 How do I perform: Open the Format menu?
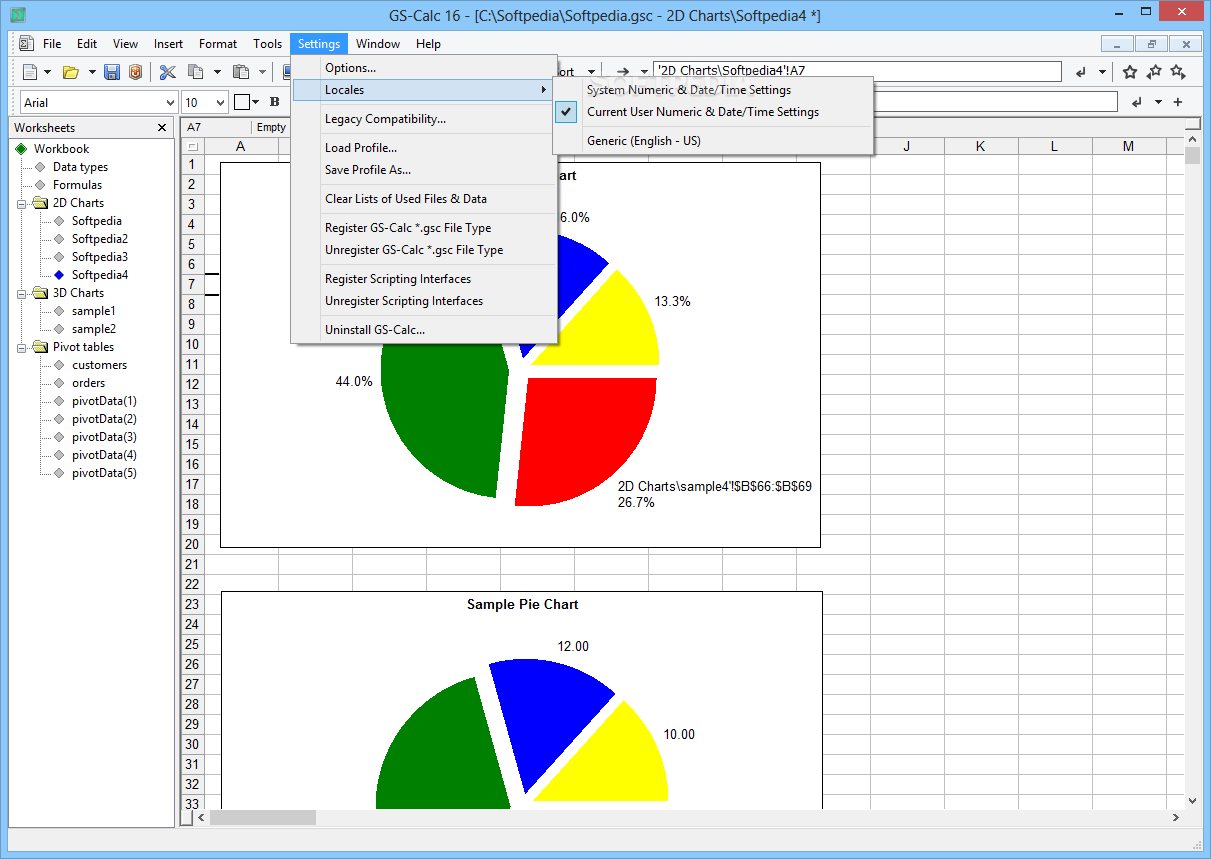coord(218,44)
